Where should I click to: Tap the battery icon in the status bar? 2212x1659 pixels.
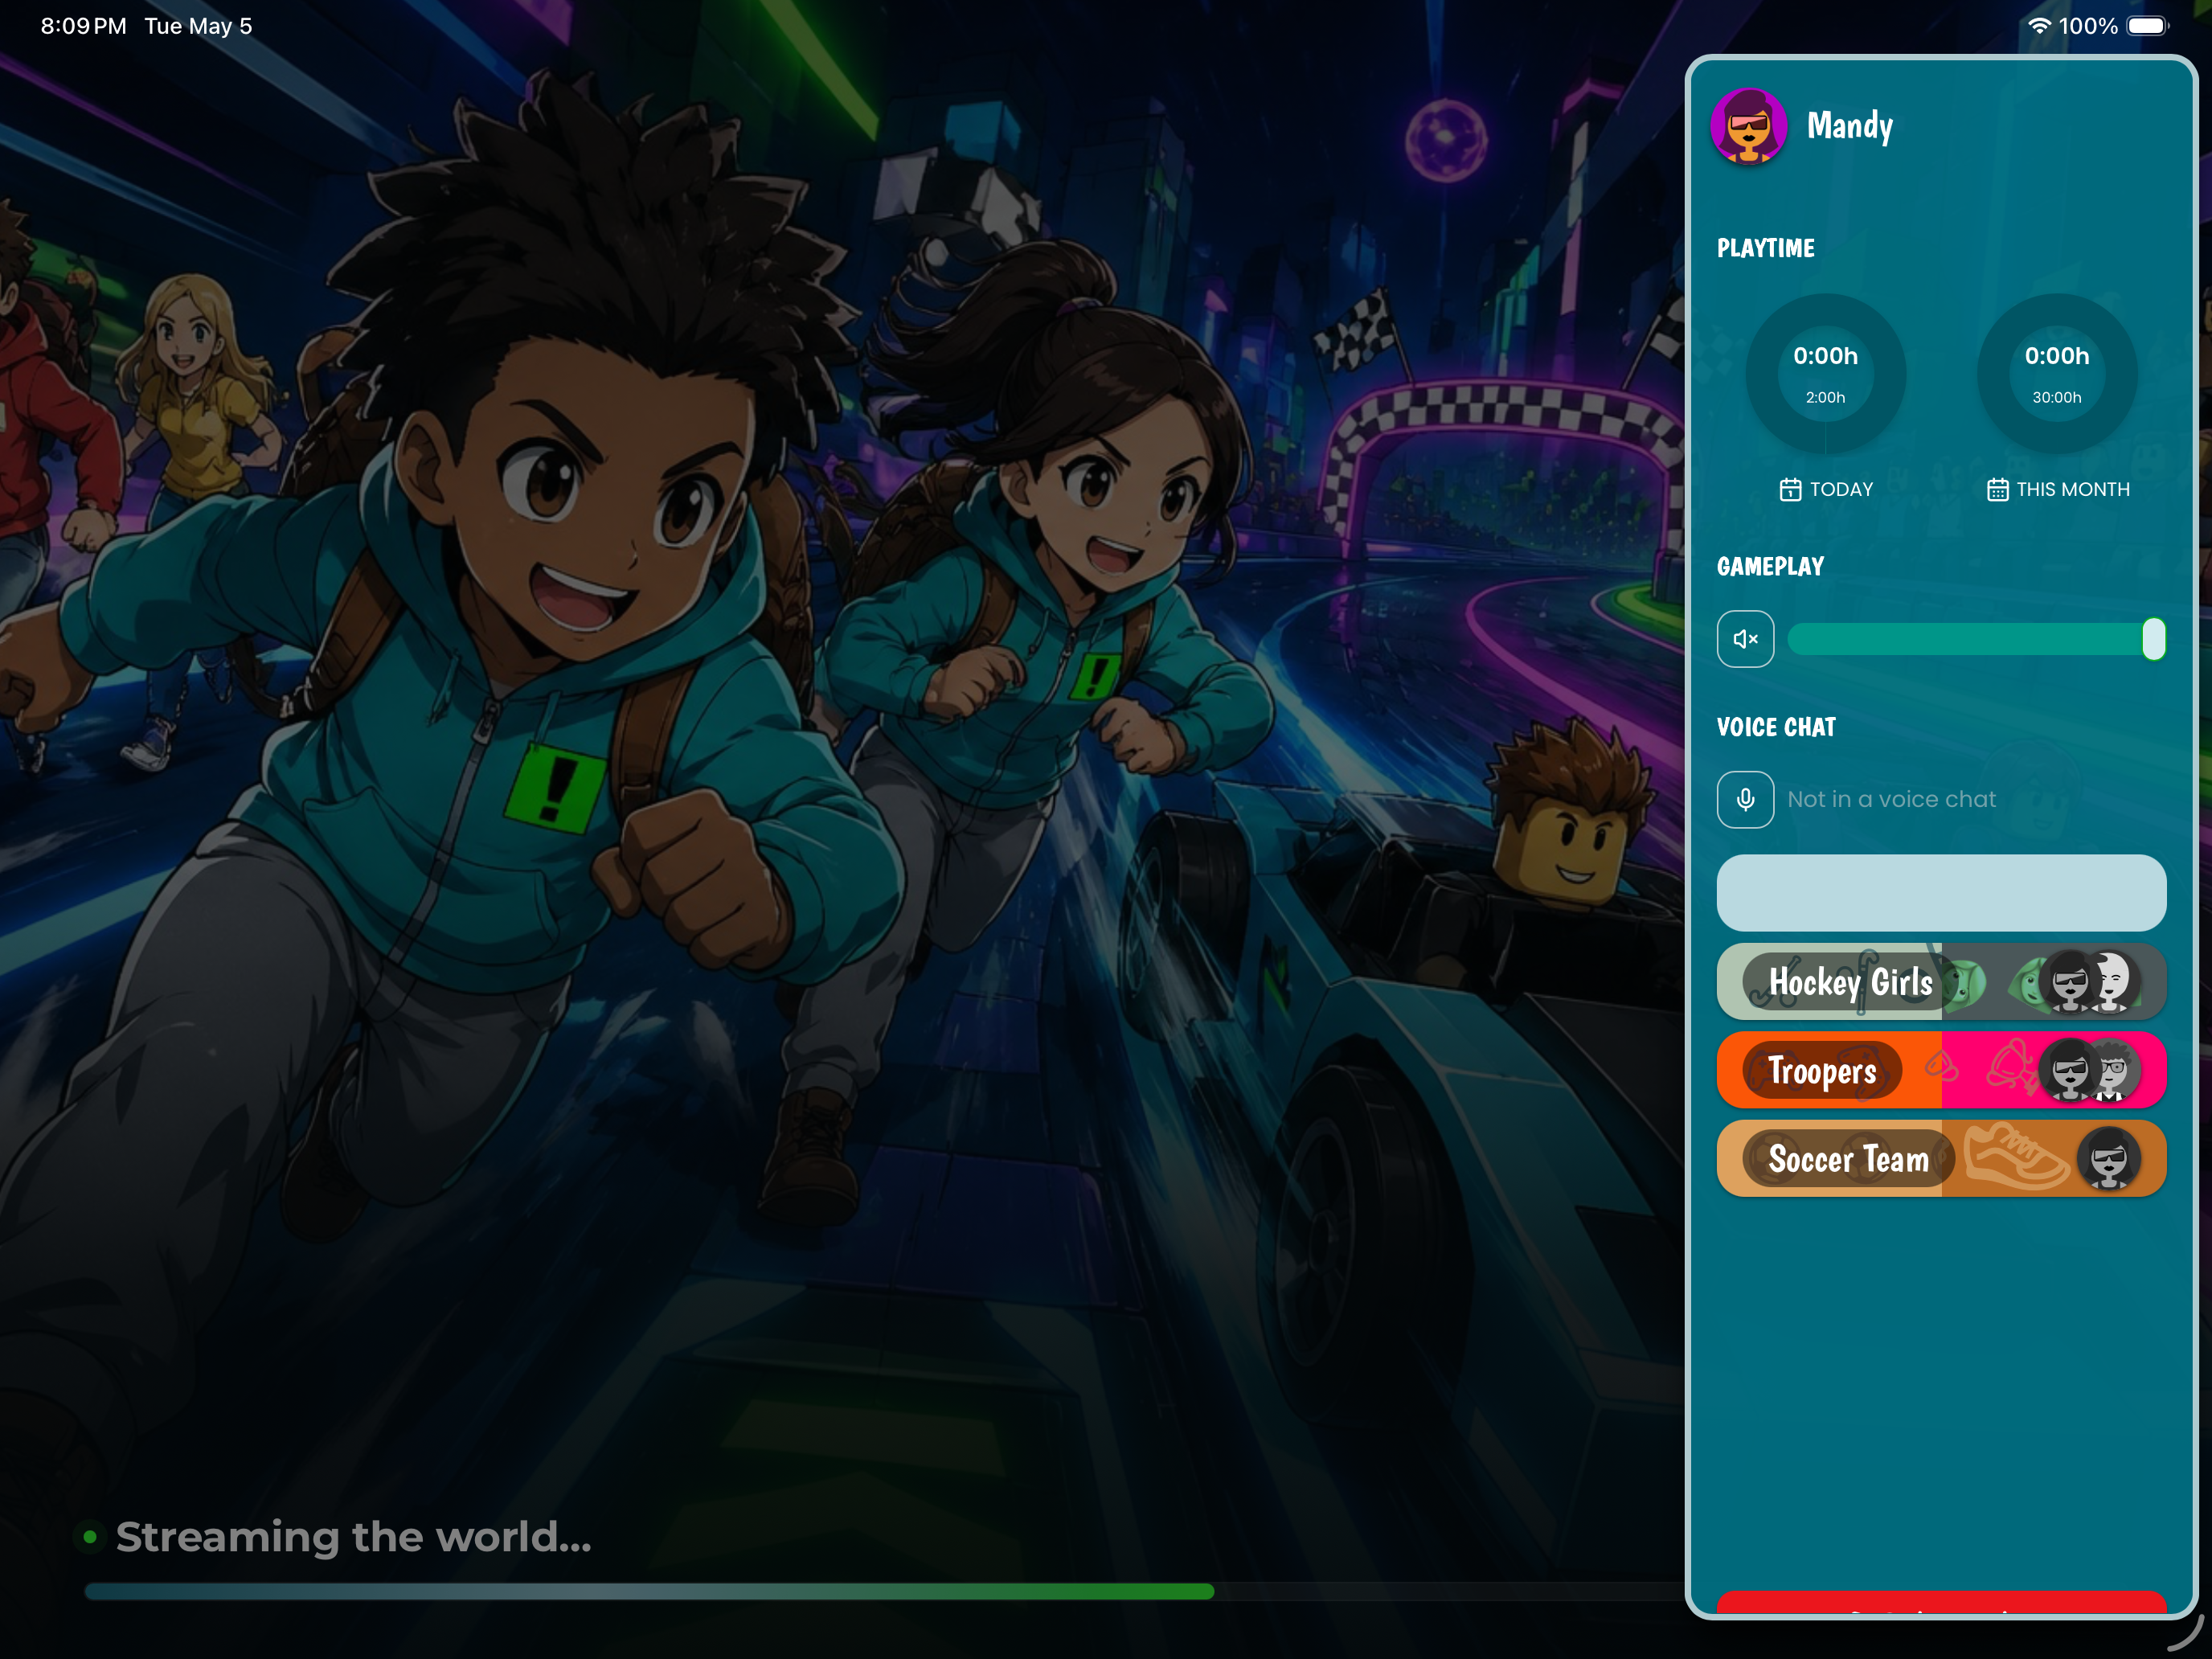pos(2147,26)
